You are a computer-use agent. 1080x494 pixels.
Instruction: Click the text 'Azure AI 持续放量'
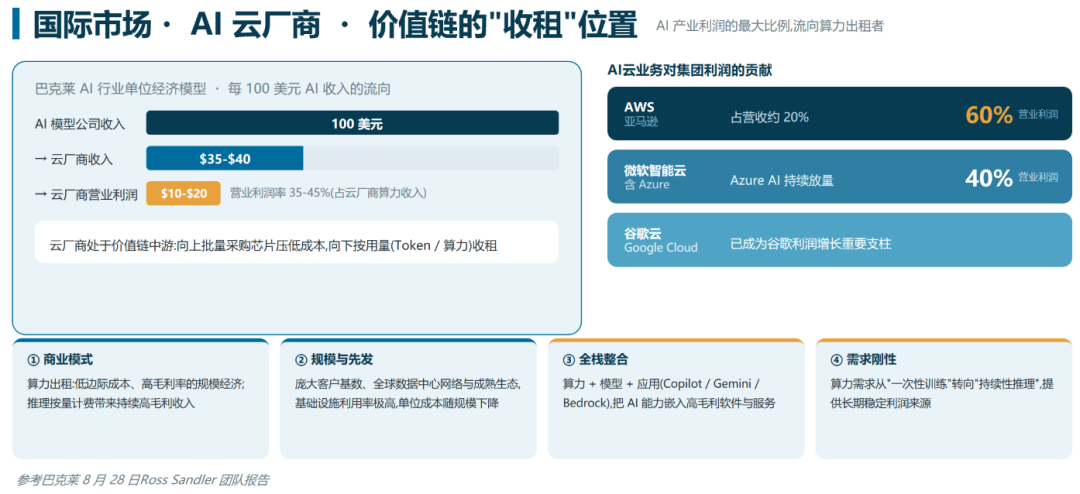click(x=782, y=181)
